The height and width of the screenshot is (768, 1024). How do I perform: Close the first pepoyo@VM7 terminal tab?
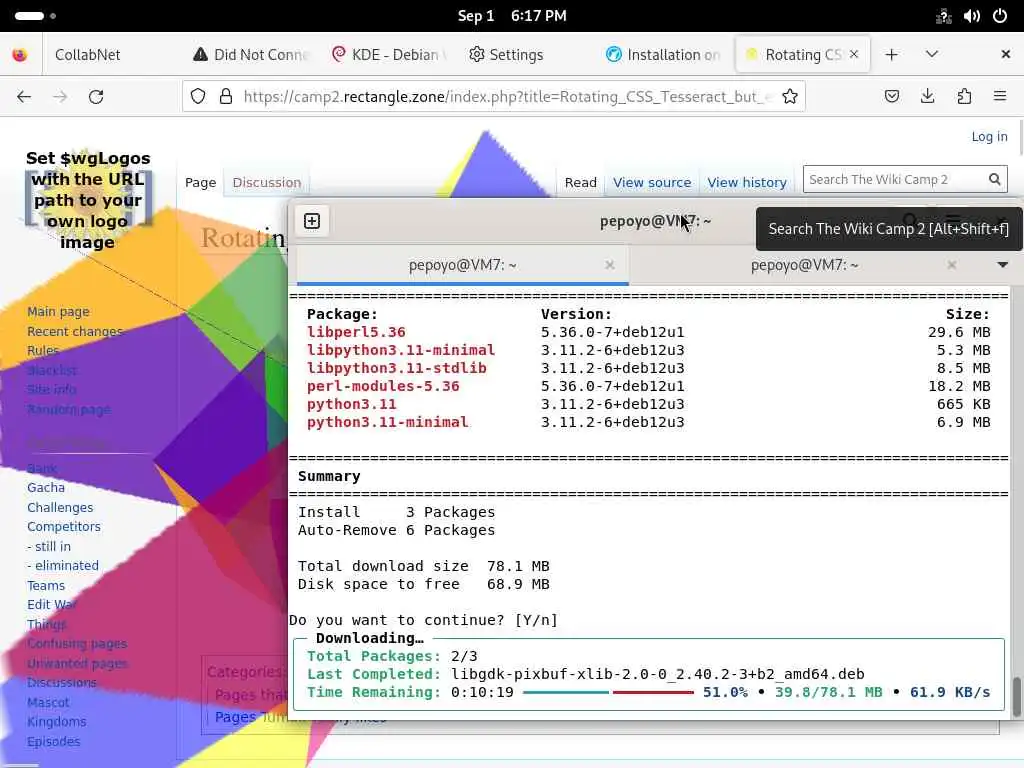[x=609, y=264]
